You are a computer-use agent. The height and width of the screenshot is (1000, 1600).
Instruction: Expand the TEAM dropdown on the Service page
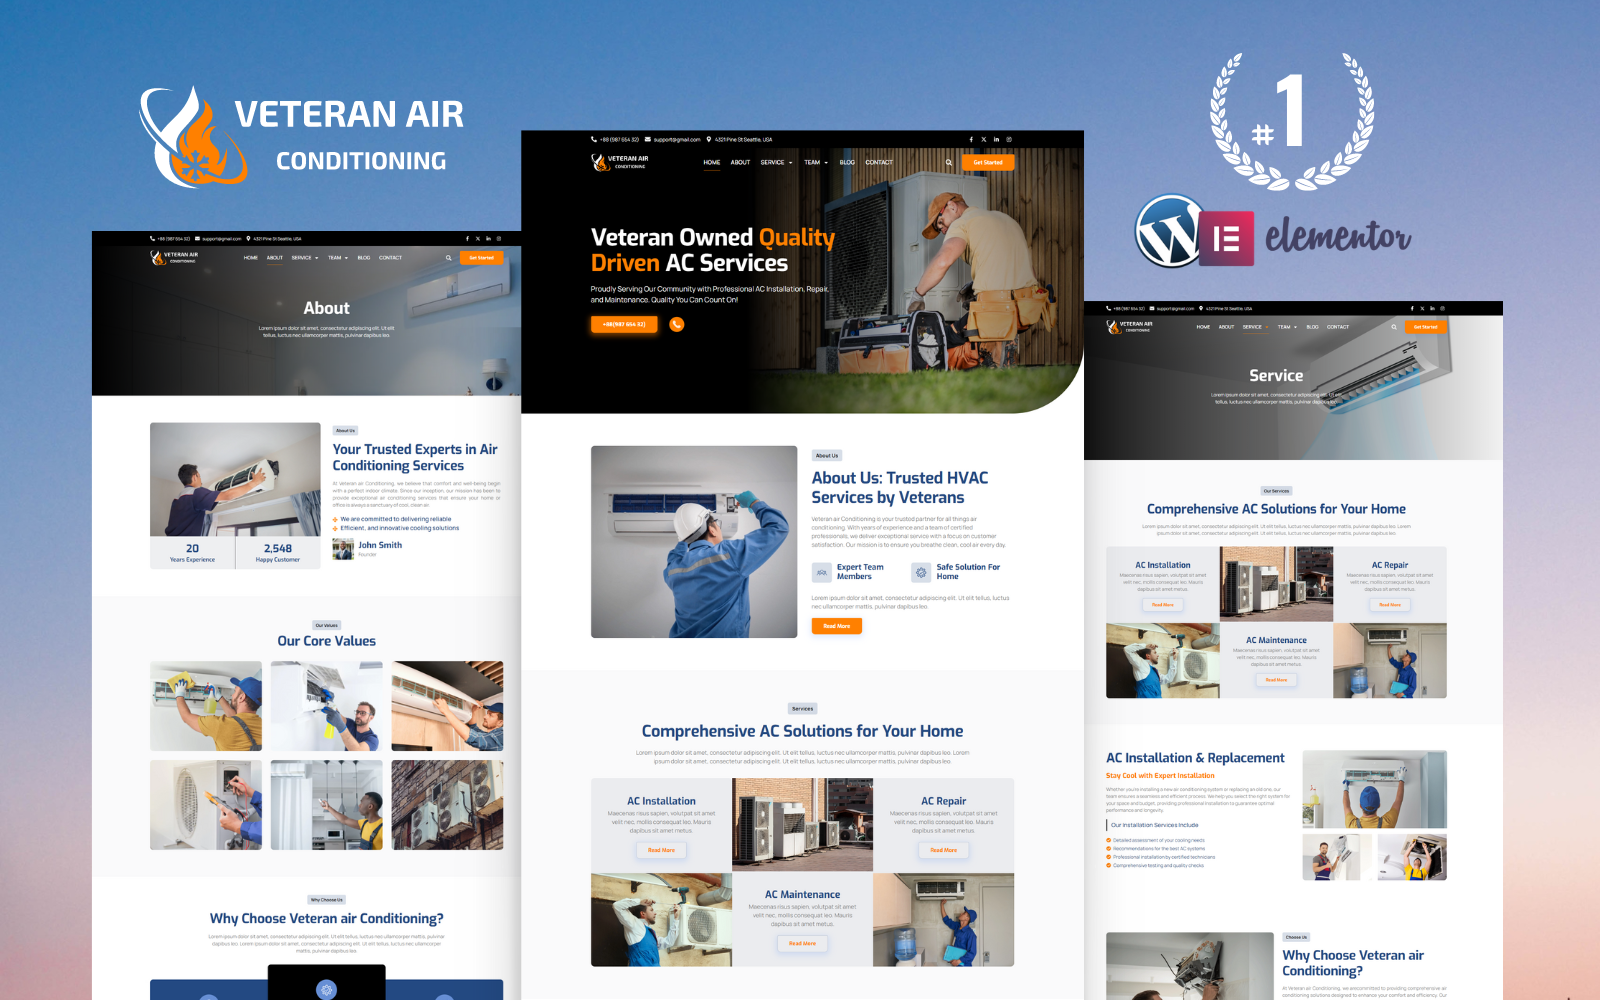1287,327
